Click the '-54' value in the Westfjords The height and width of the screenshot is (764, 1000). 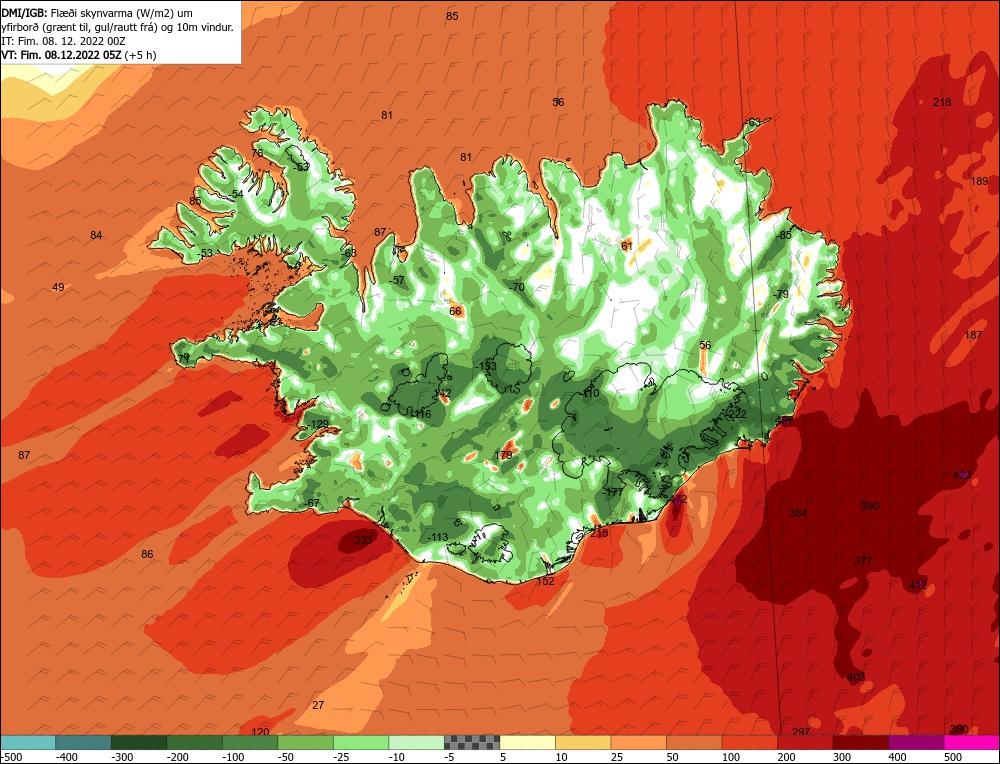pyautogui.click(x=236, y=194)
